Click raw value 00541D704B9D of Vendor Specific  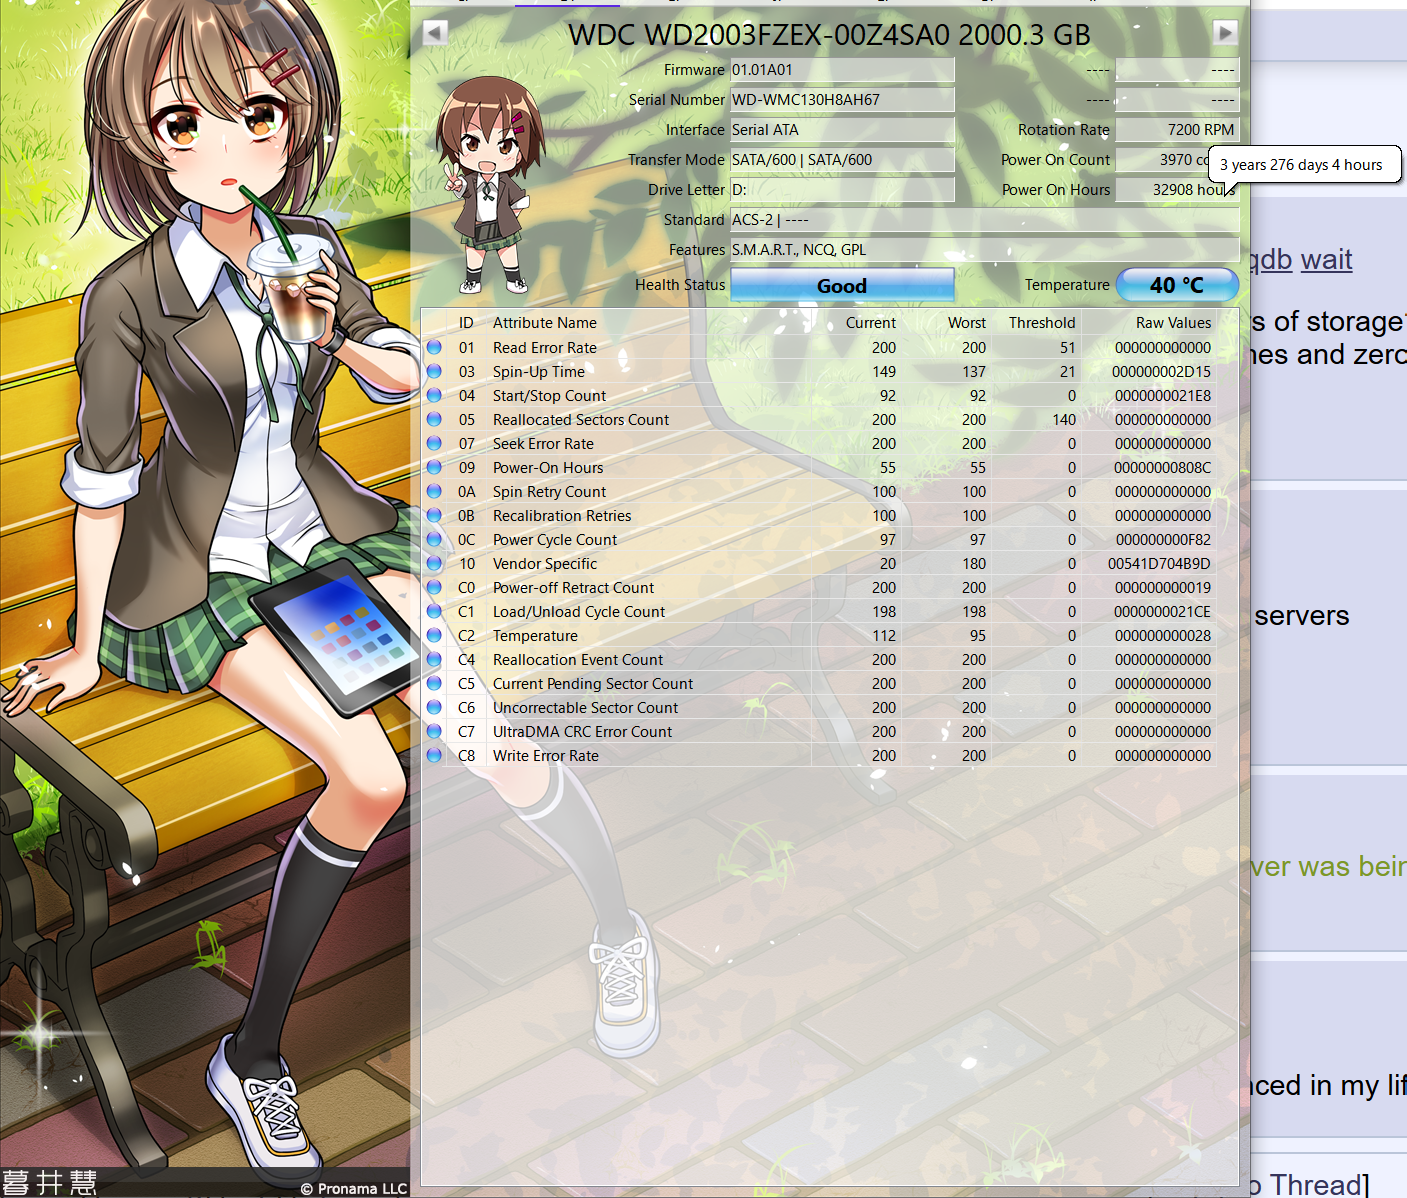pos(1159,564)
